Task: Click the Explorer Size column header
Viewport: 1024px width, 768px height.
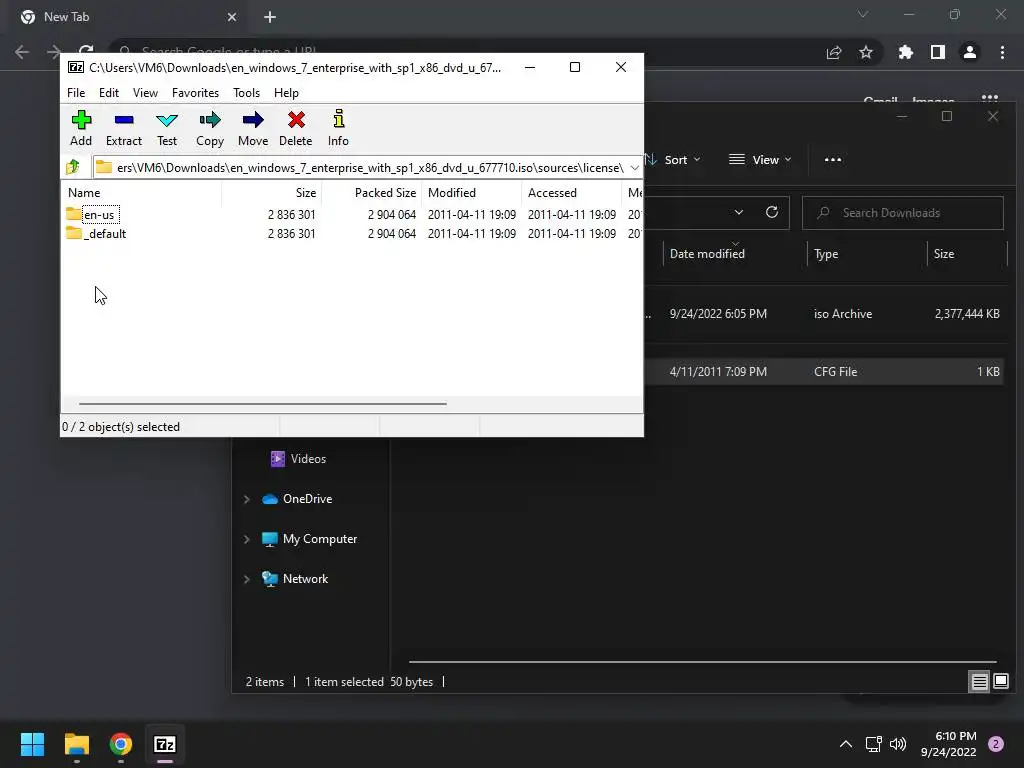Action: tap(967, 254)
